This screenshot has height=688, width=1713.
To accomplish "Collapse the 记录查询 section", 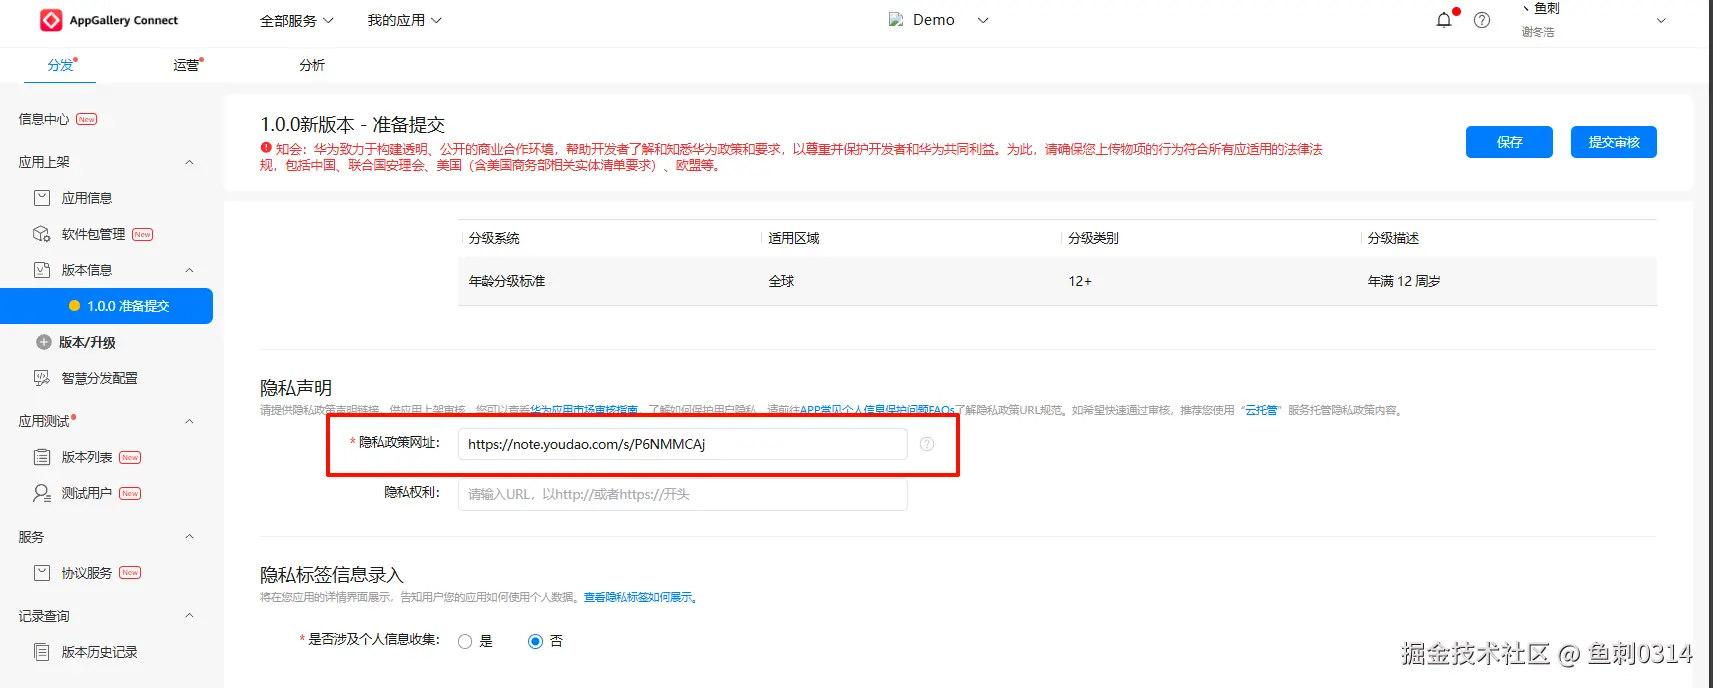I will tap(189, 616).
